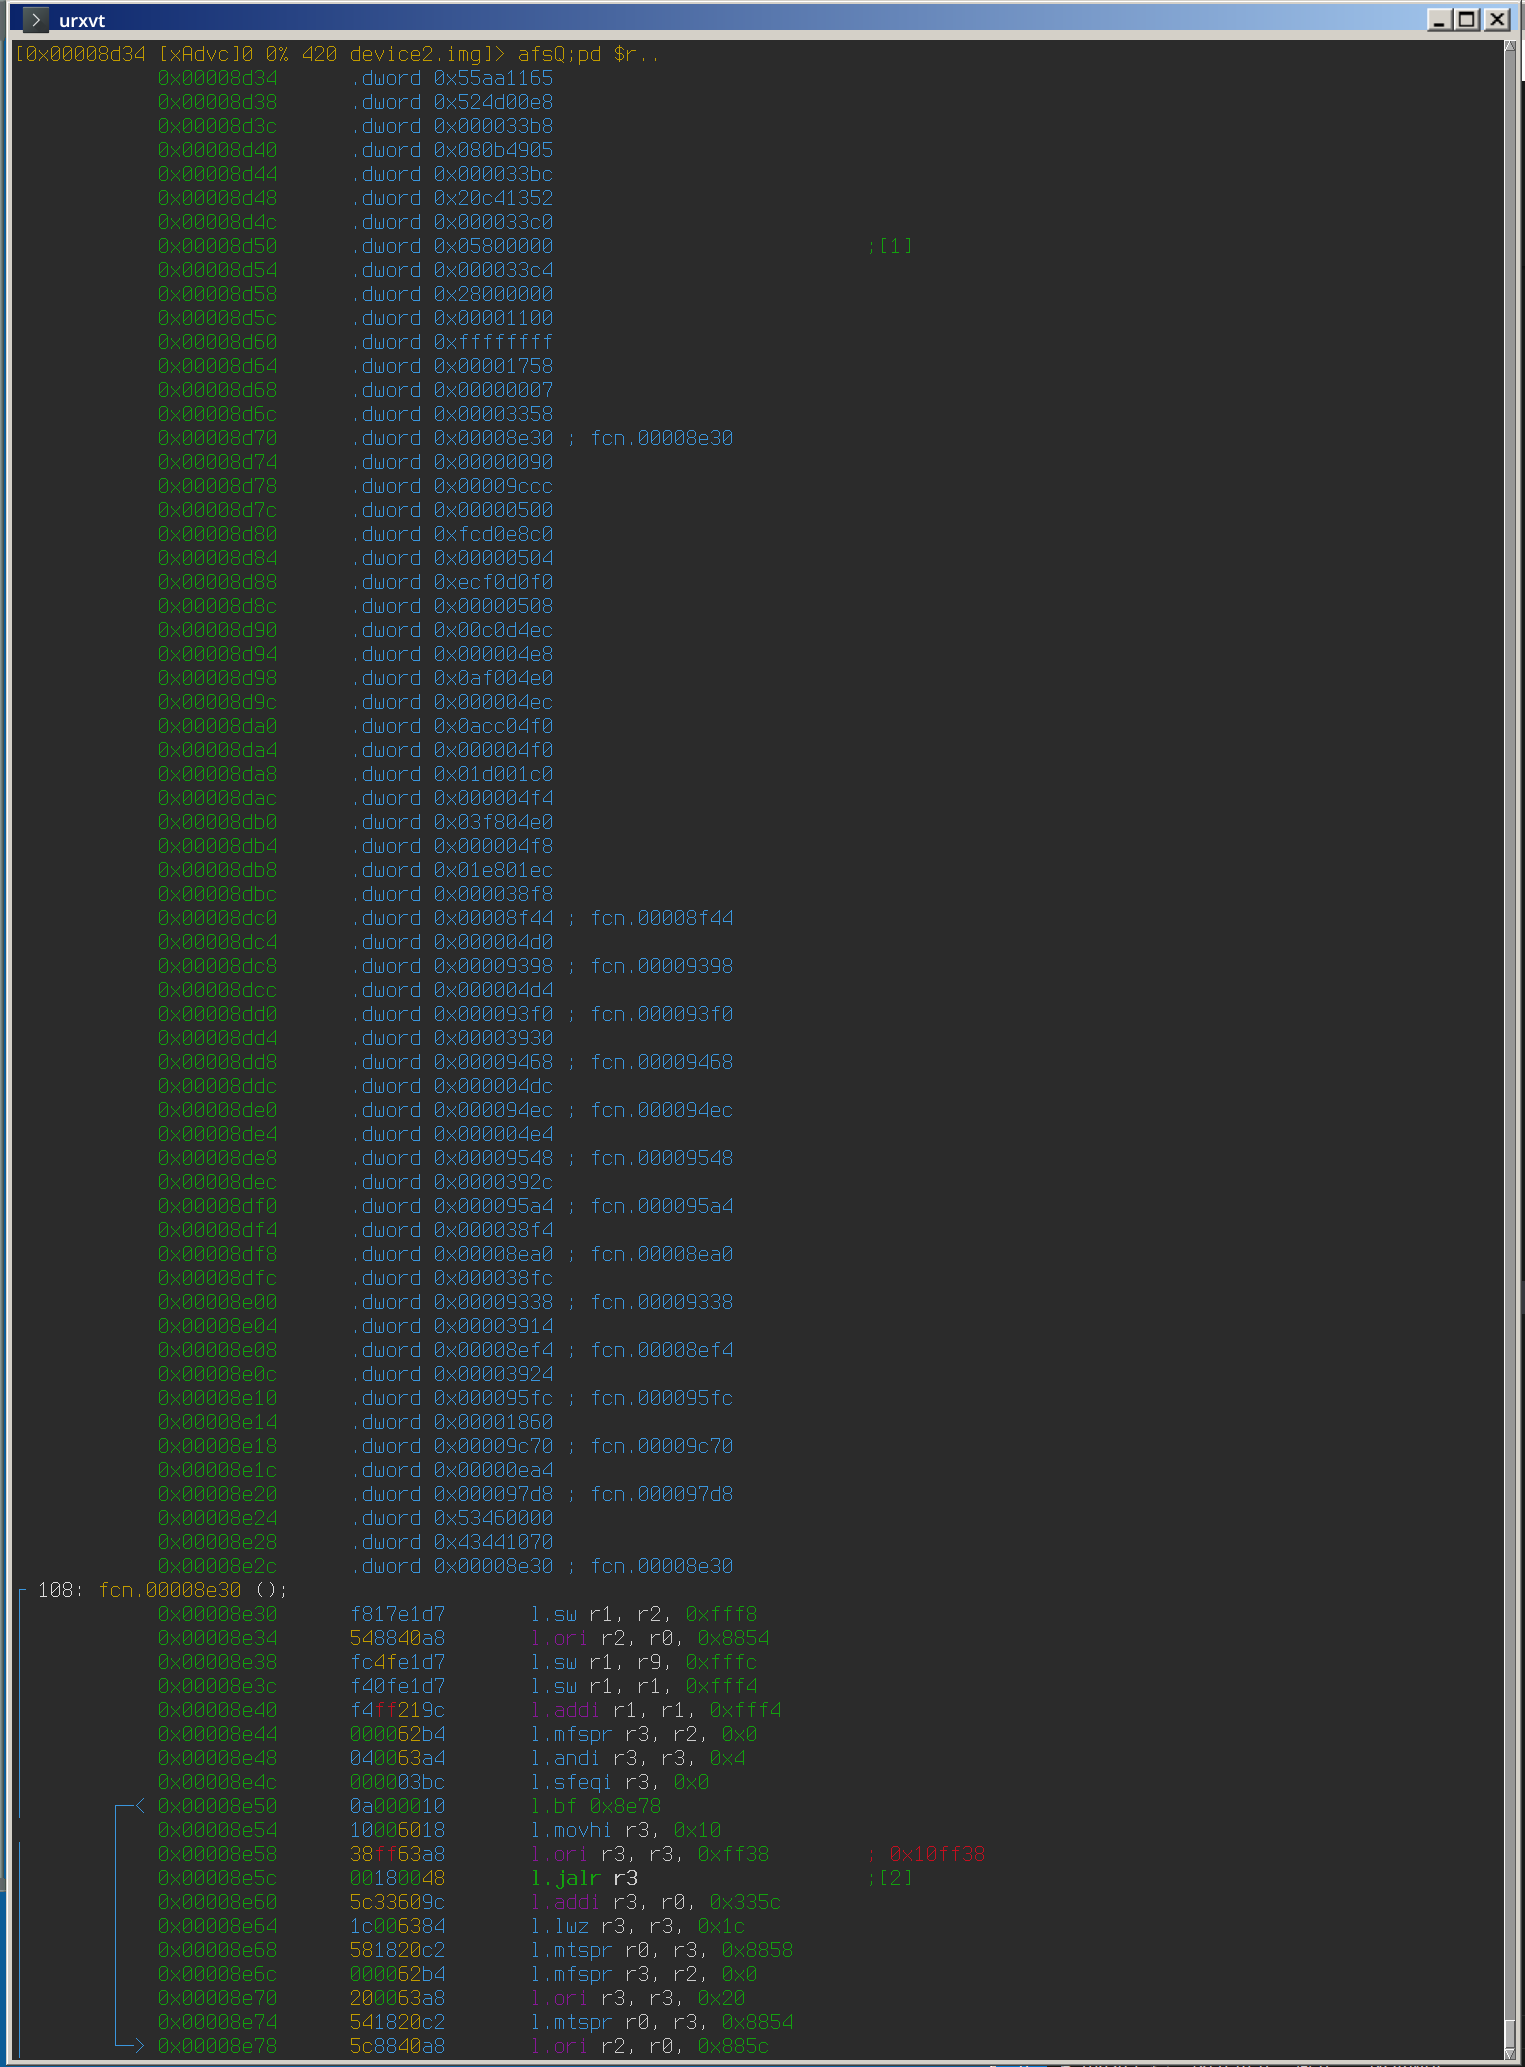The image size is (1525, 2067).
Task: Click the "fcn.000095fc" function reference
Action: pyautogui.click(x=662, y=1398)
